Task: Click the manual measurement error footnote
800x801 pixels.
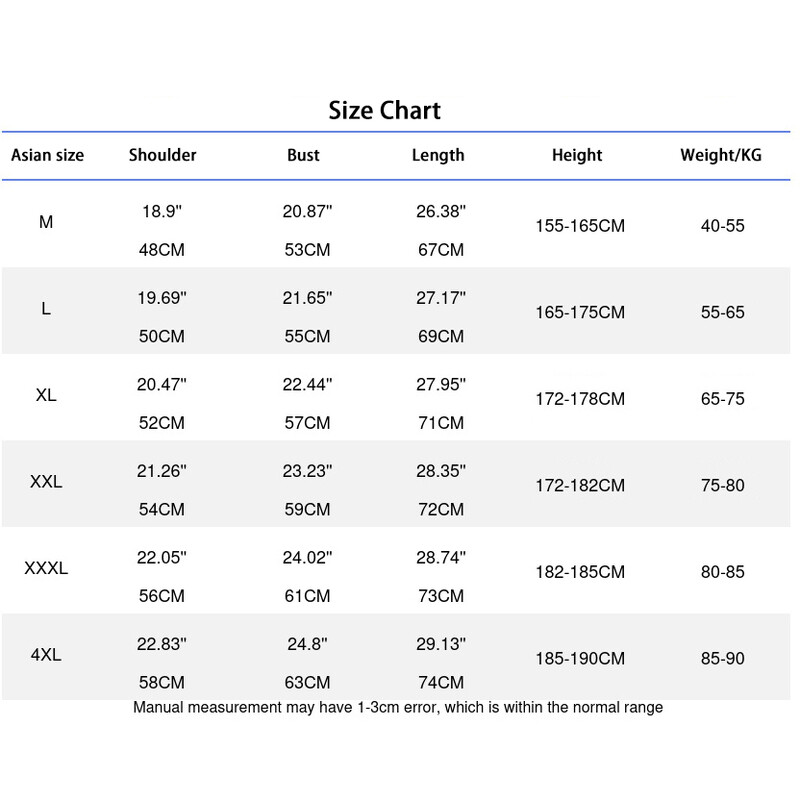Action: (397, 708)
